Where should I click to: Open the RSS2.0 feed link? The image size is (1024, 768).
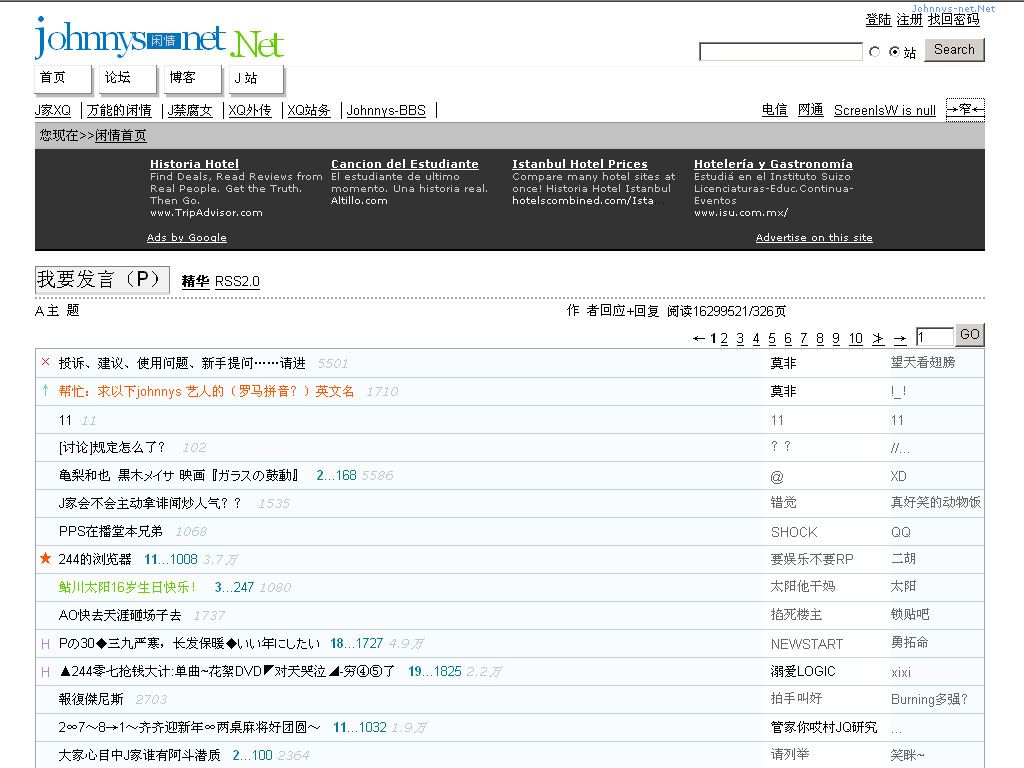(237, 282)
